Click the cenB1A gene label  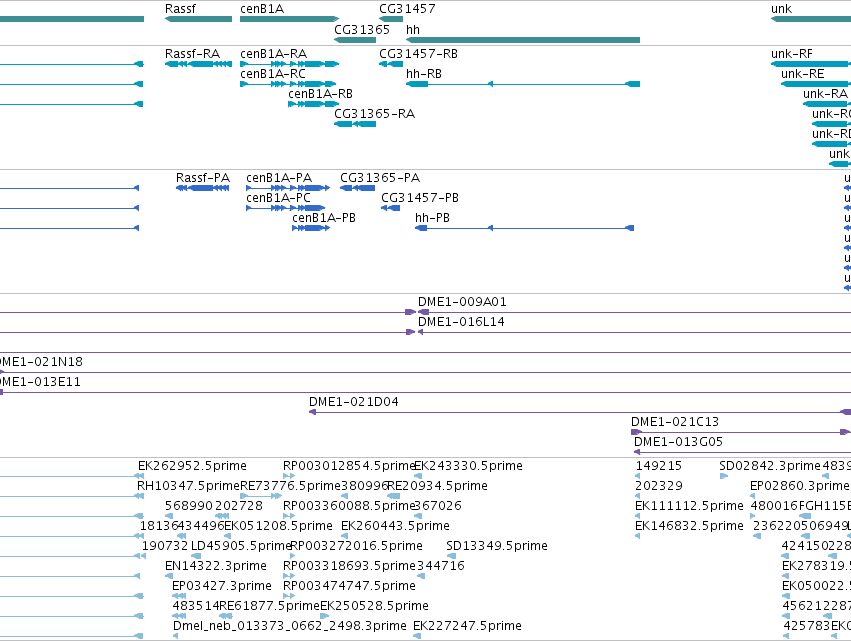(x=262, y=9)
